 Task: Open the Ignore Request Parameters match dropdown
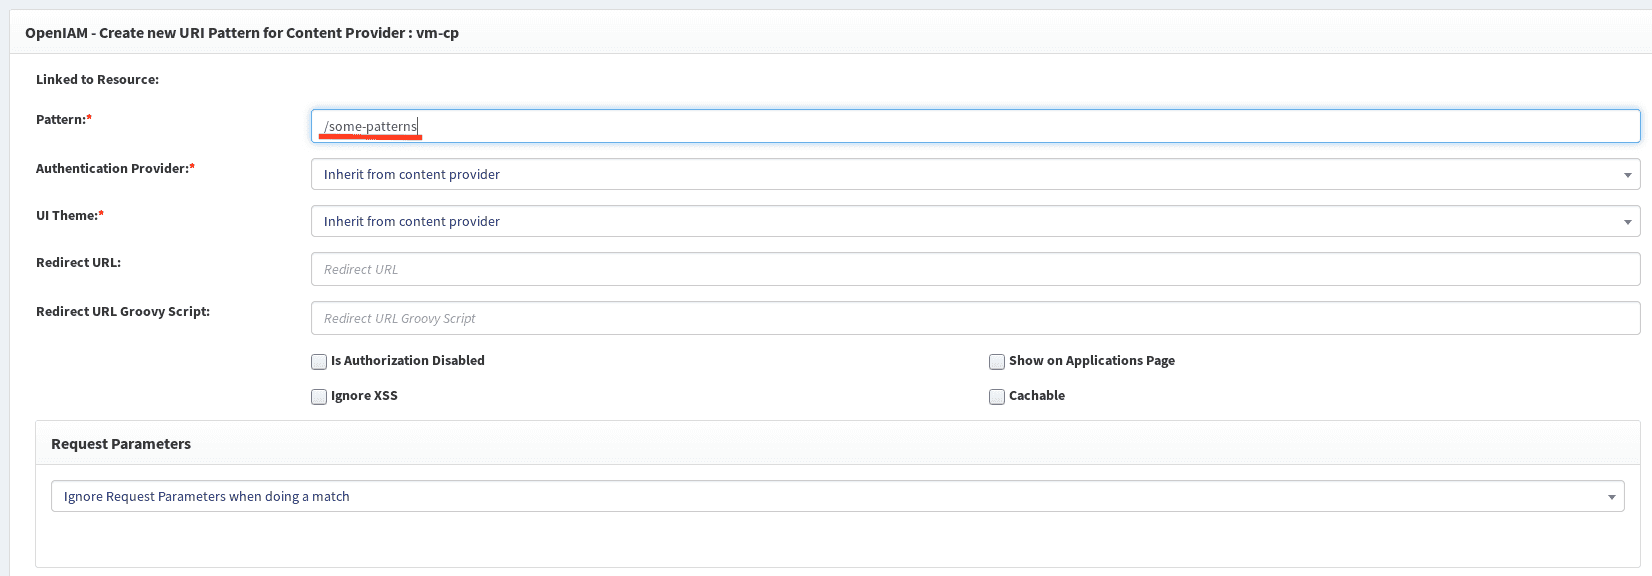pyautogui.click(x=837, y=496)
